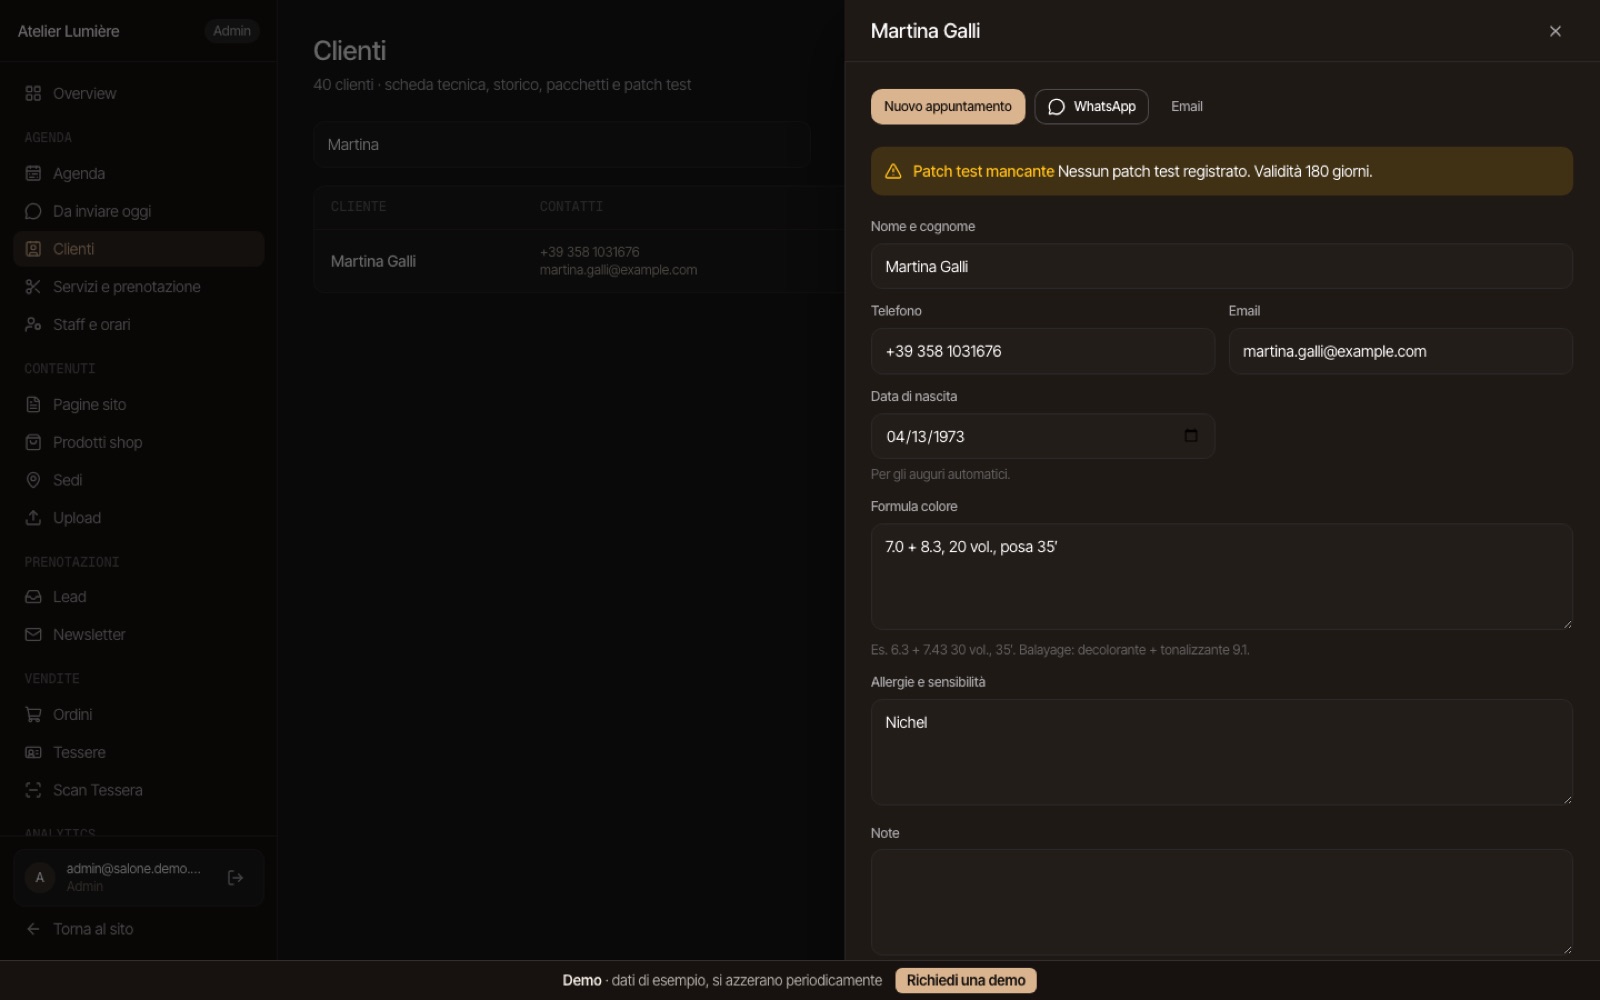Click the empty Note text area
The height and width of the screenshot is (1000, 1600).
[x=1221, y=903]
